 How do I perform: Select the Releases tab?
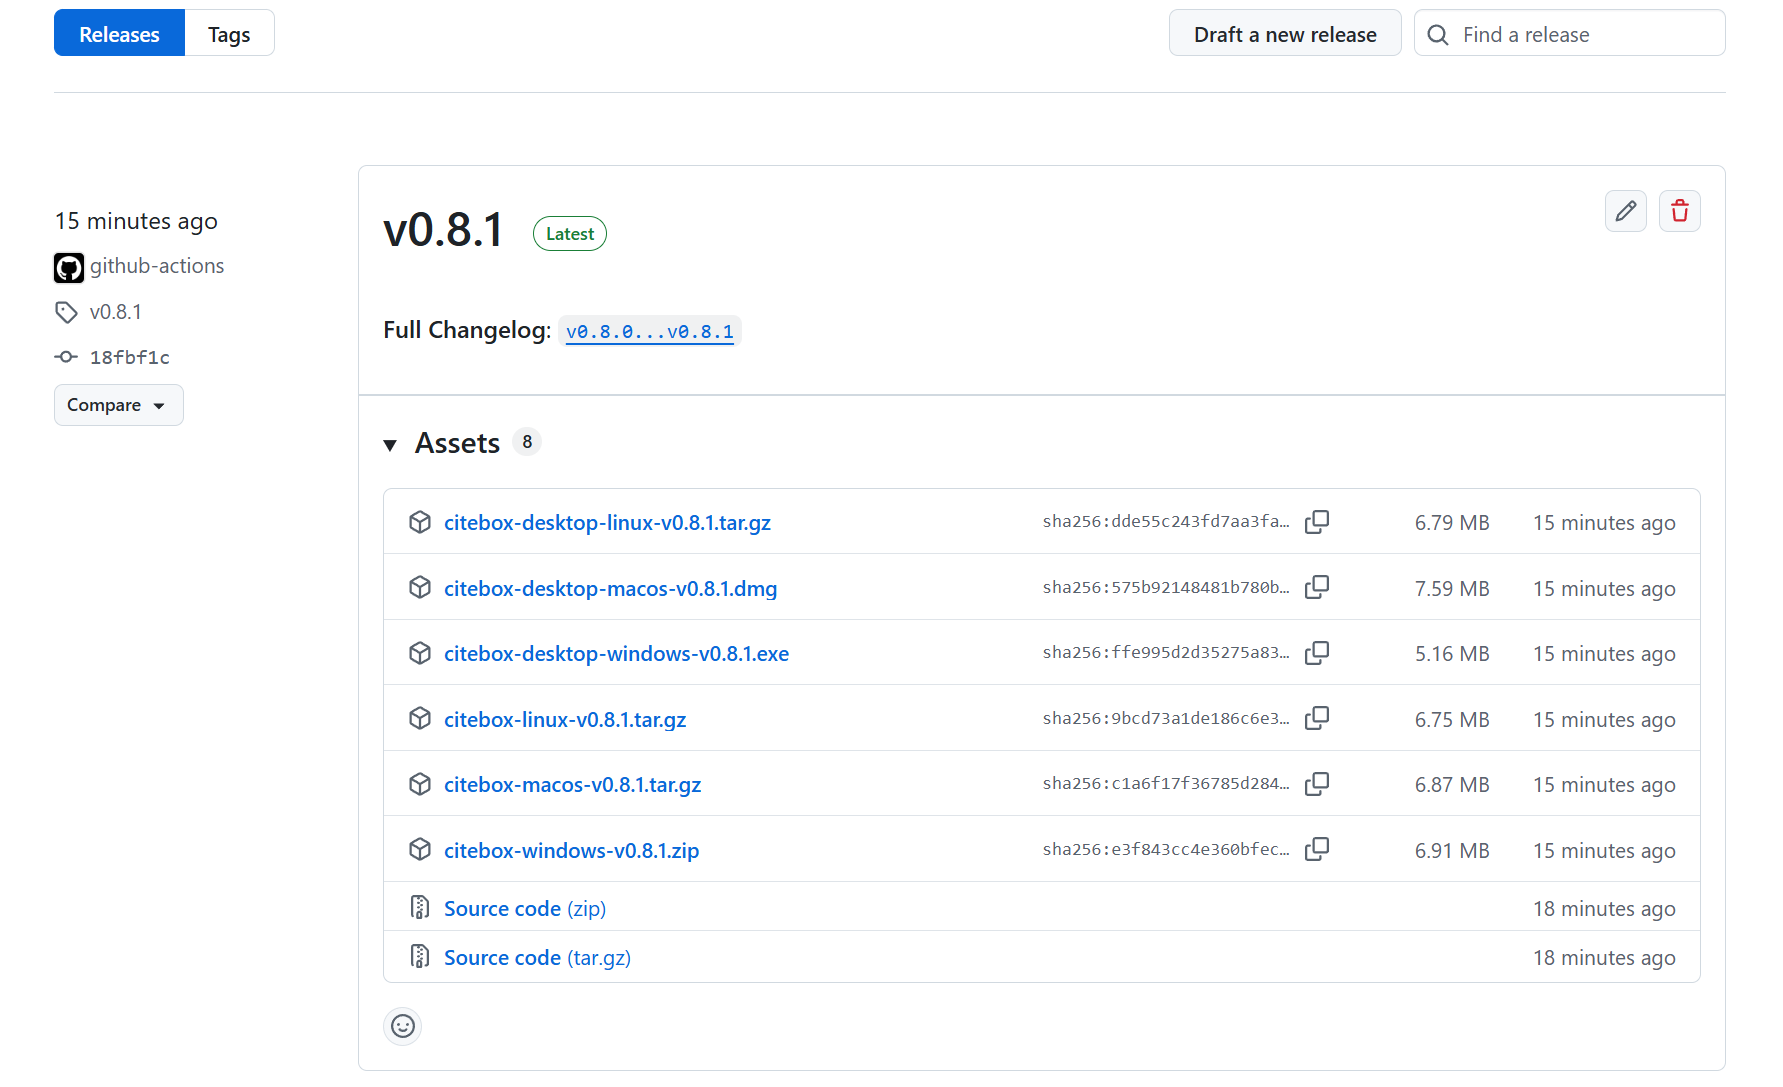pyautogui.click(x=119, y=34)
